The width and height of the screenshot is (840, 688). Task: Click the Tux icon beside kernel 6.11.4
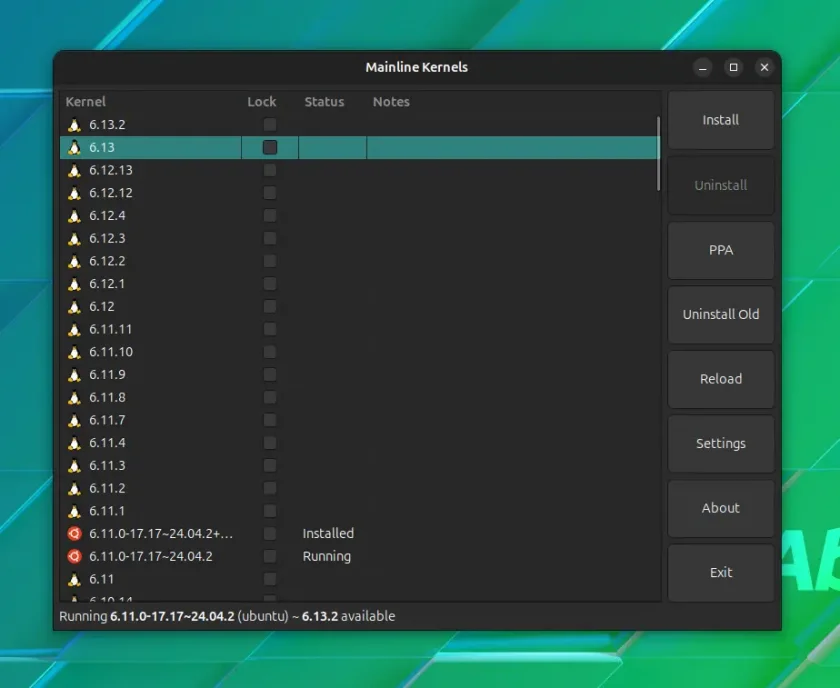[74, 443]
